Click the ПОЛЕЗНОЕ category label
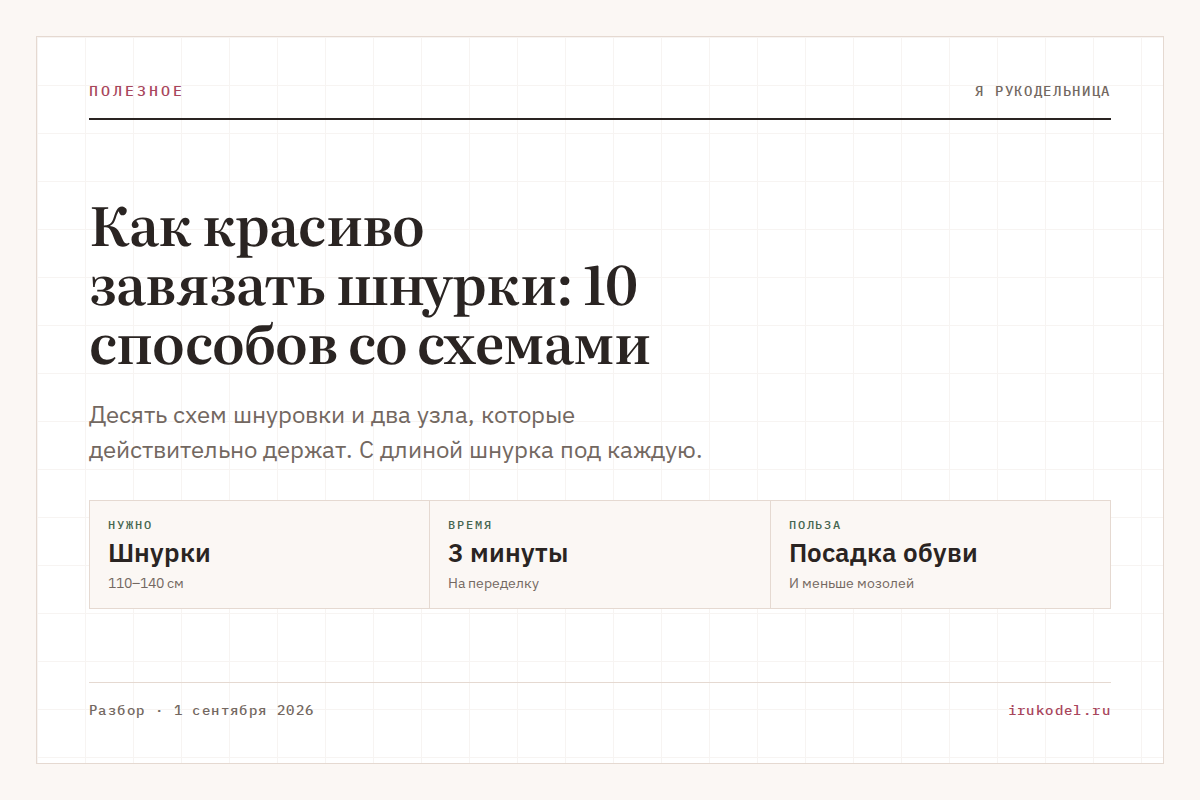 click(136, 91)
